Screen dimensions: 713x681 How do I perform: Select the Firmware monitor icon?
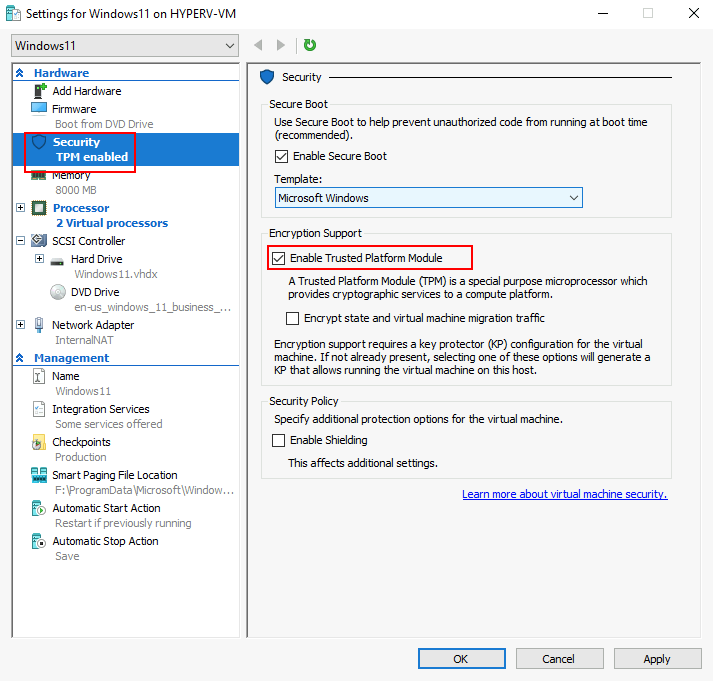39,109
